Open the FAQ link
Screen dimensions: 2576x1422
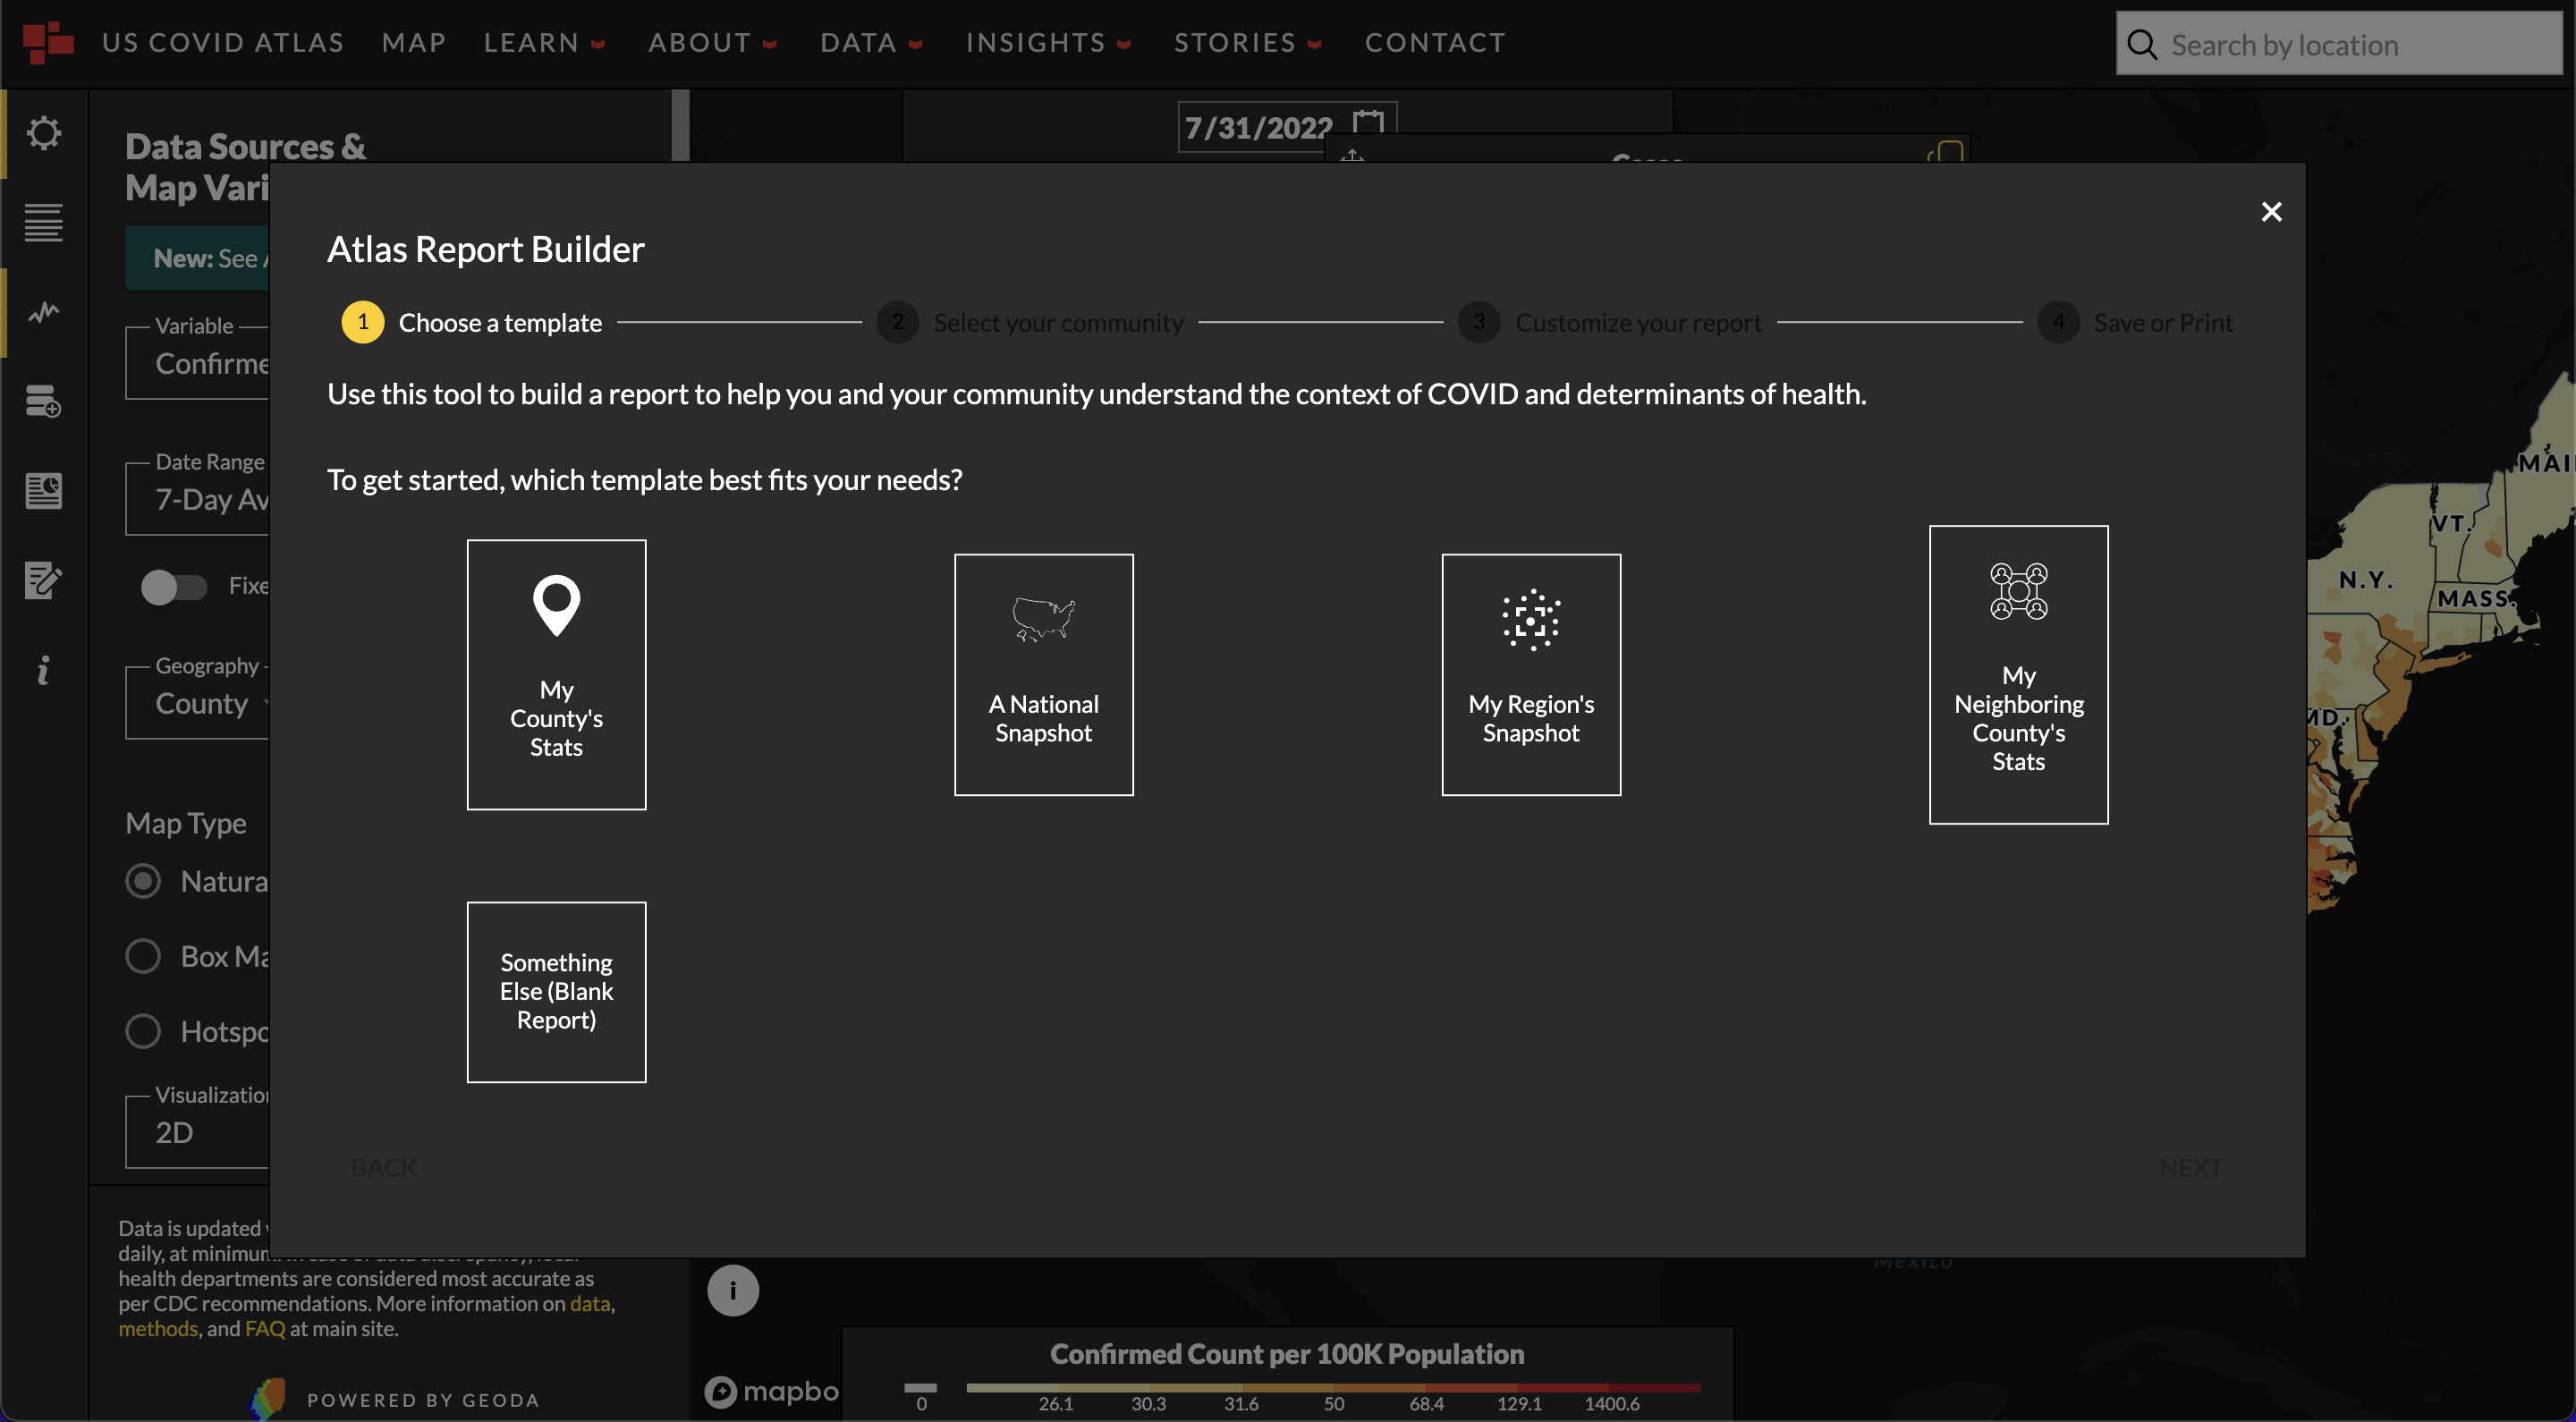(265, 1329)
